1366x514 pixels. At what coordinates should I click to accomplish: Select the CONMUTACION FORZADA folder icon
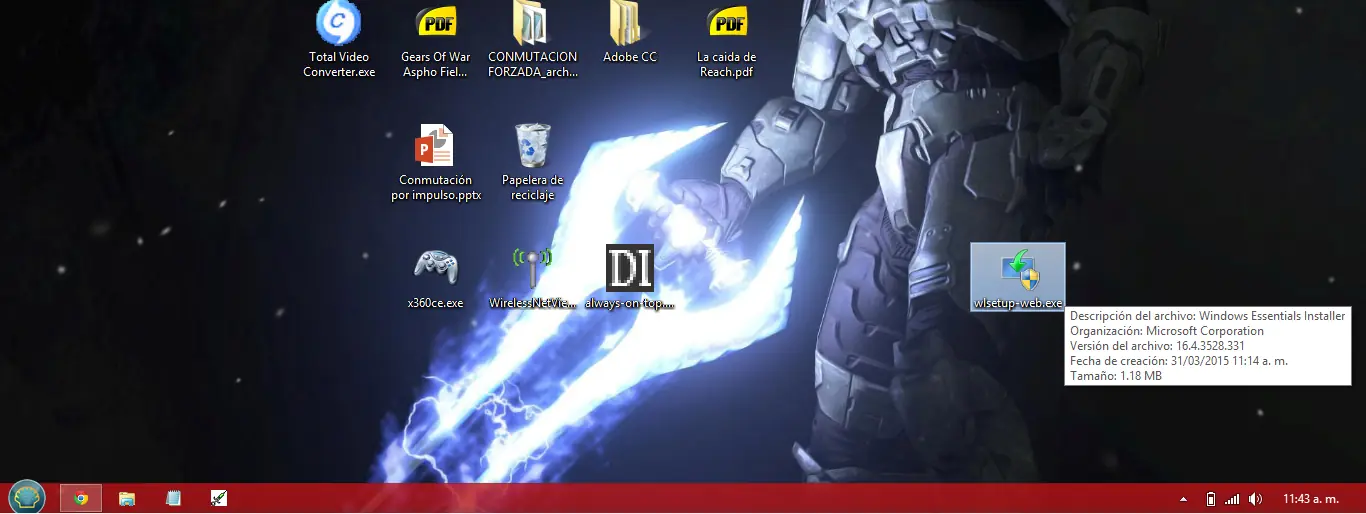click(x=531, y=24)
